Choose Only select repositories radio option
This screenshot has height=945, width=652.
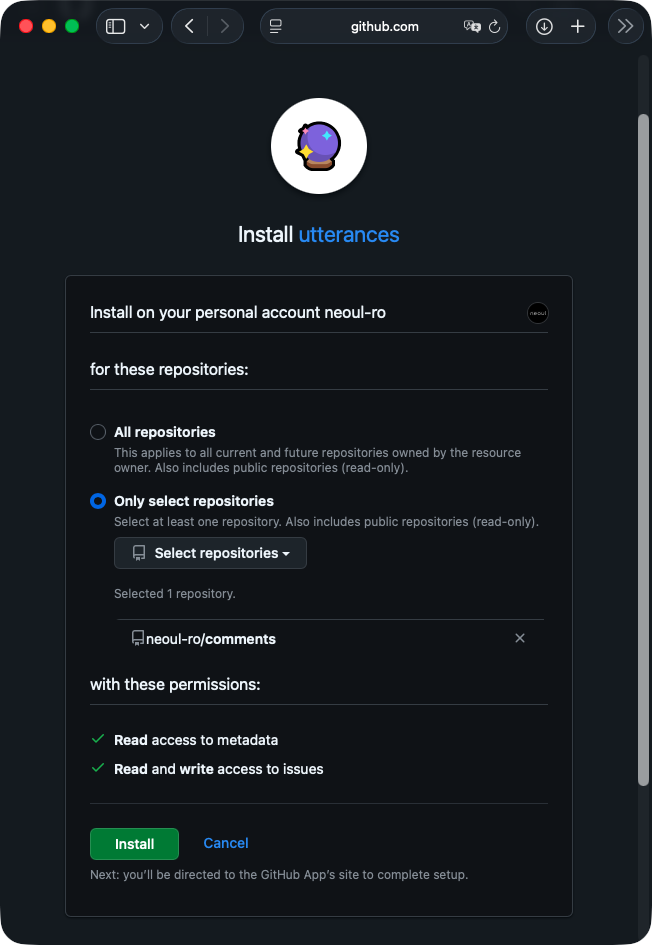coord(98,501)
